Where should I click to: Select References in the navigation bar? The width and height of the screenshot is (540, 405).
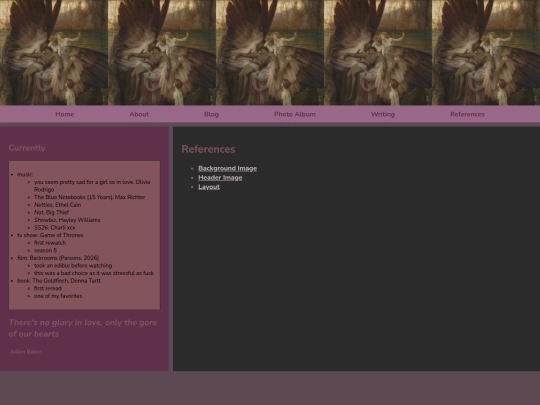[467, 114]
